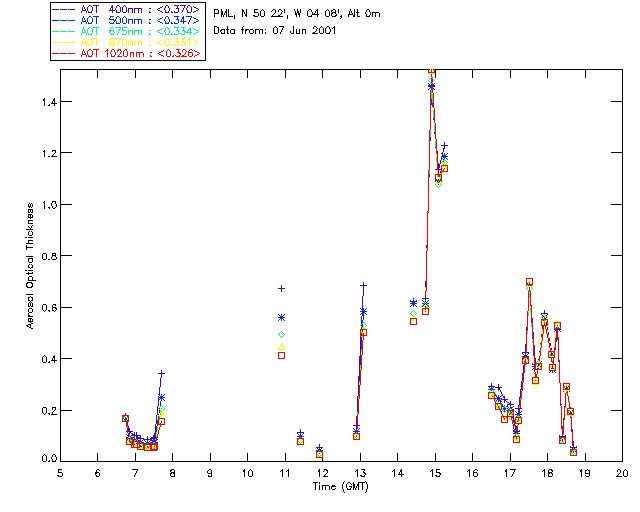Click the x-axis tick label 15

[434, 472]
